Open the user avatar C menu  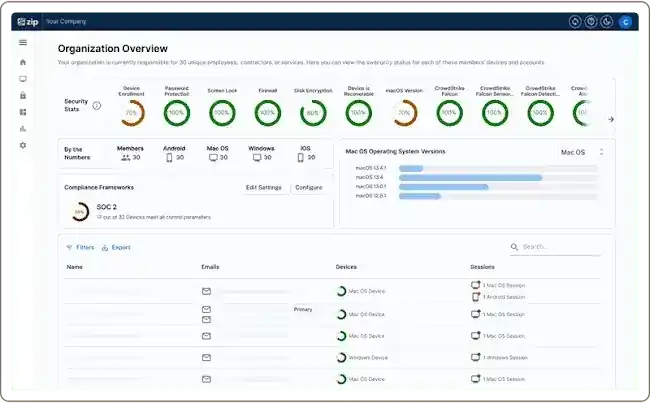coord(625,22)
